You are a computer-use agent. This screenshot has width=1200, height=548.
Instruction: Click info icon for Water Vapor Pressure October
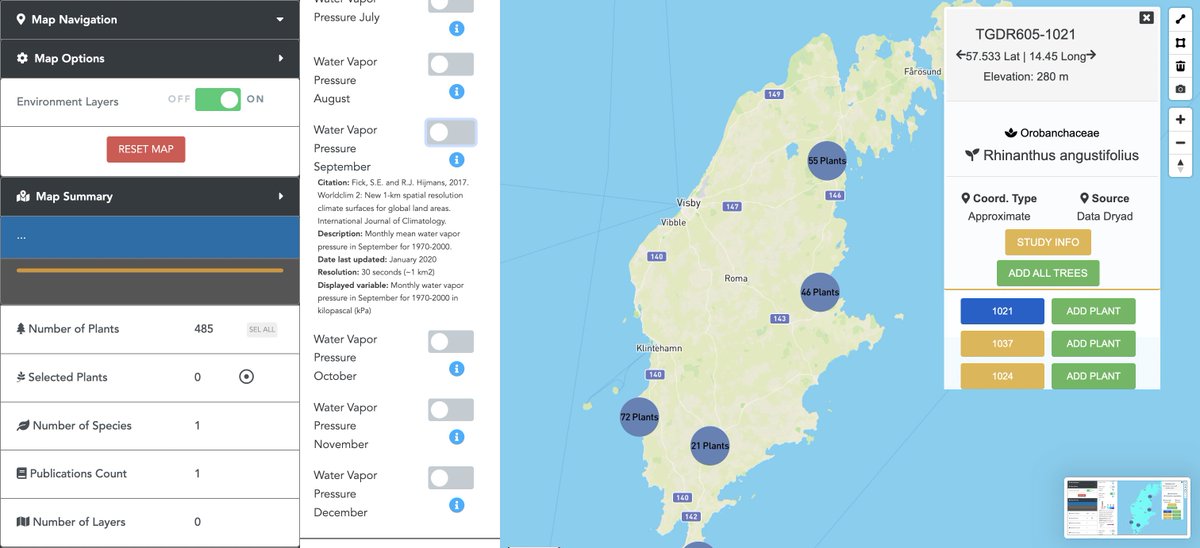pos(457,369)
